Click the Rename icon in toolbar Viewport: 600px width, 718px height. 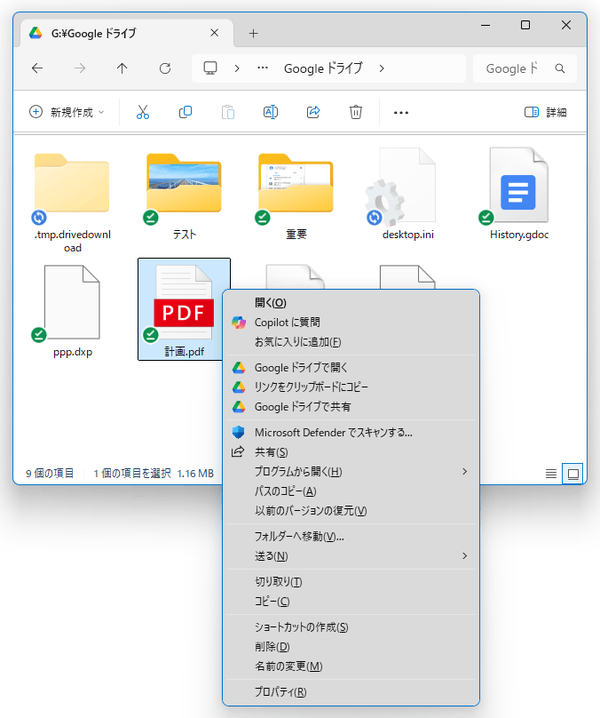[x=270, y=112]
